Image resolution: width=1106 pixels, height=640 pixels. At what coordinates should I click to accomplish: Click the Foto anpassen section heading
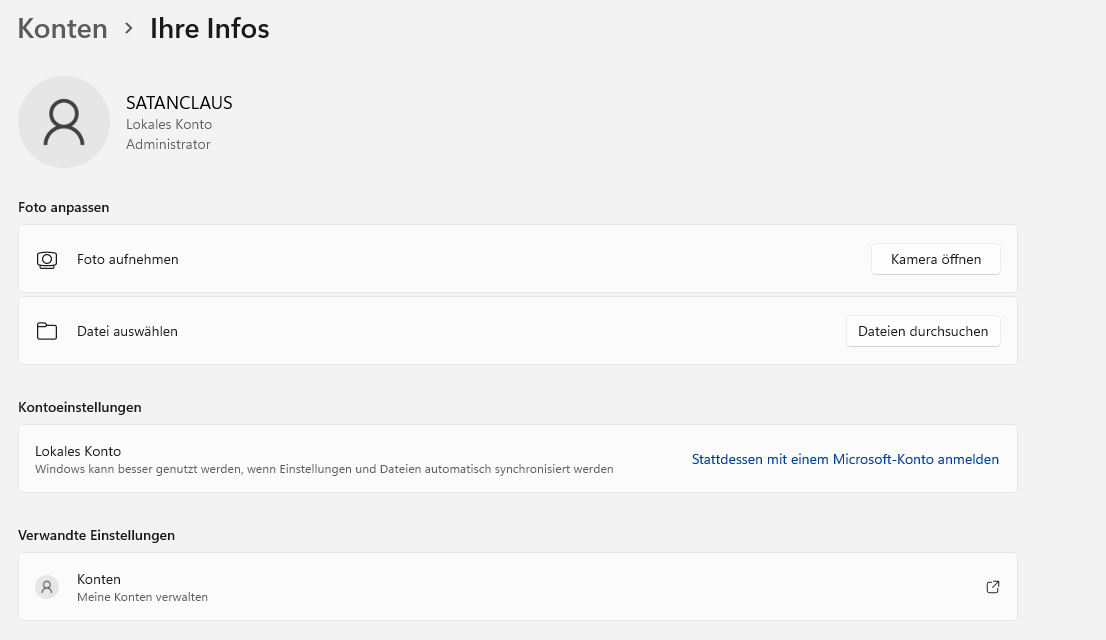pos(64,207)
